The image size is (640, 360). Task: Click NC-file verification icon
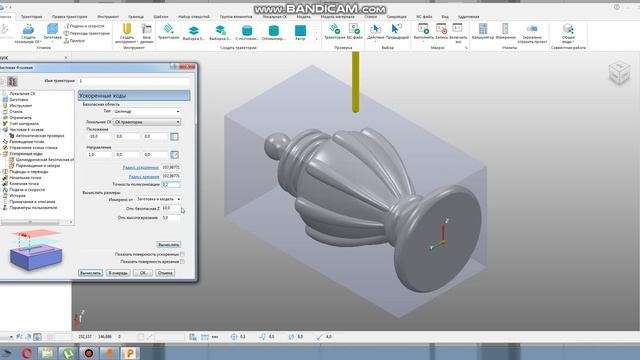click(x=354, y=29)
